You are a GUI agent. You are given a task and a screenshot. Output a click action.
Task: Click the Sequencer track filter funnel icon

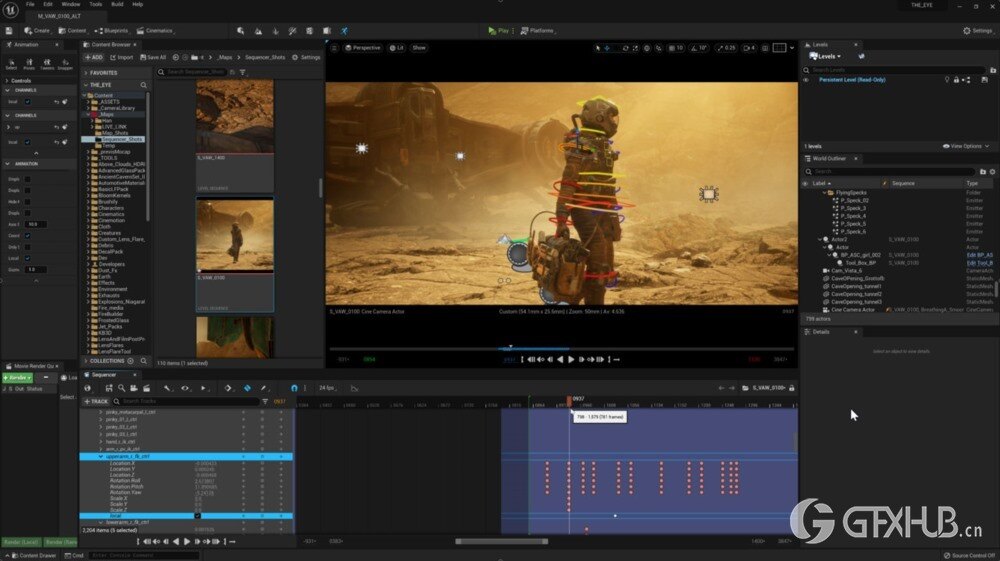tap(265, 402)
